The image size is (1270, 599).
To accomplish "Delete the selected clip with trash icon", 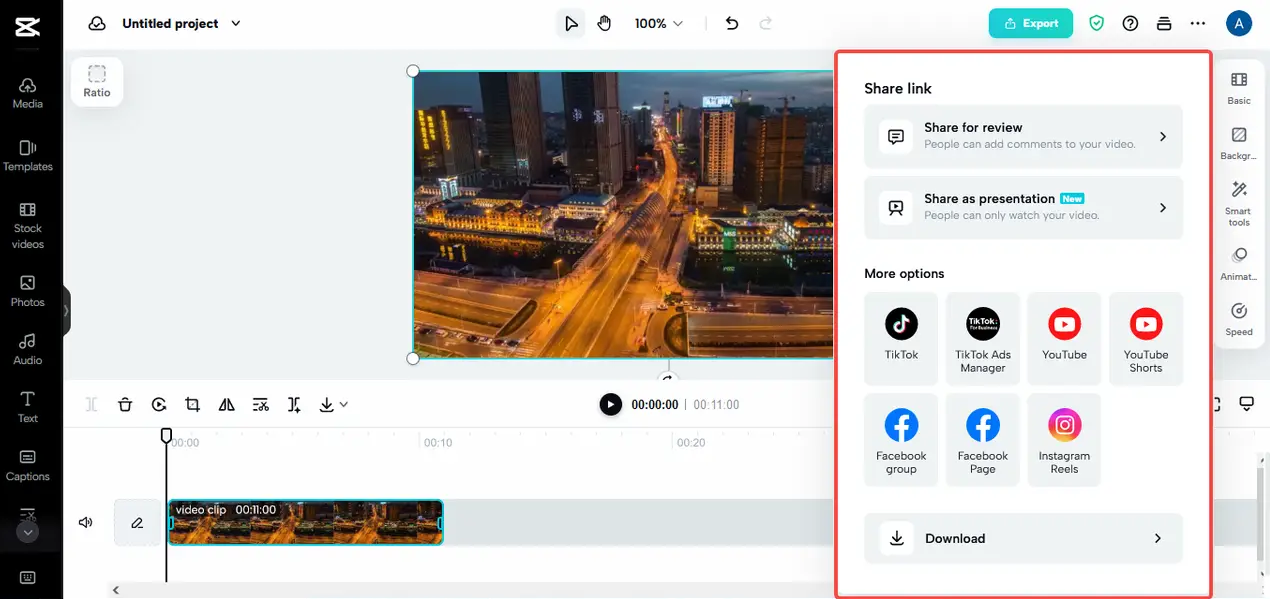I will [x=125, y=405].
